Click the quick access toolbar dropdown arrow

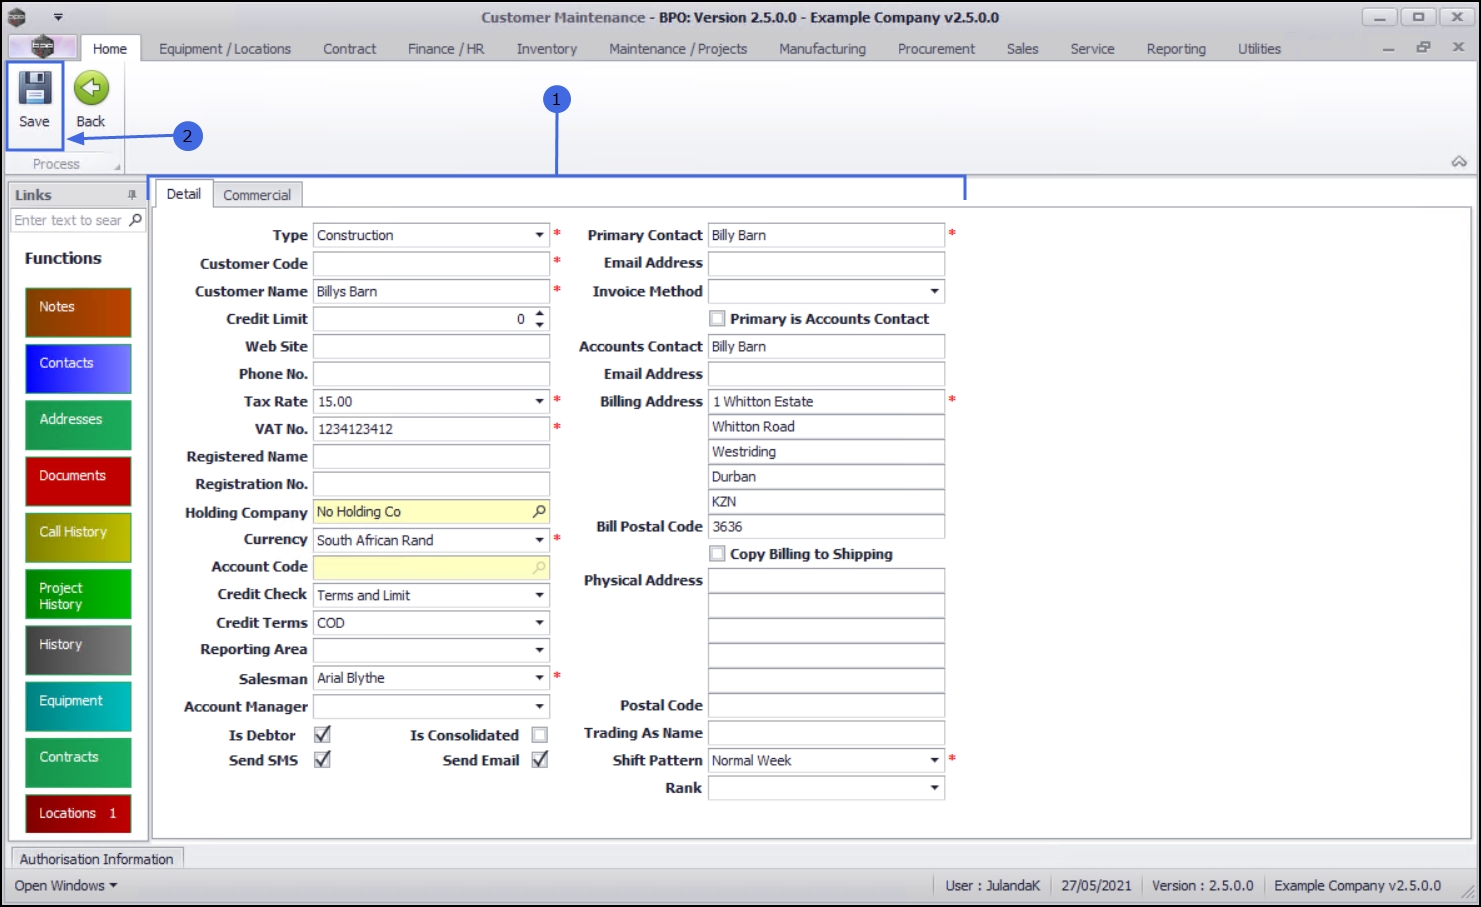(58, 17)
